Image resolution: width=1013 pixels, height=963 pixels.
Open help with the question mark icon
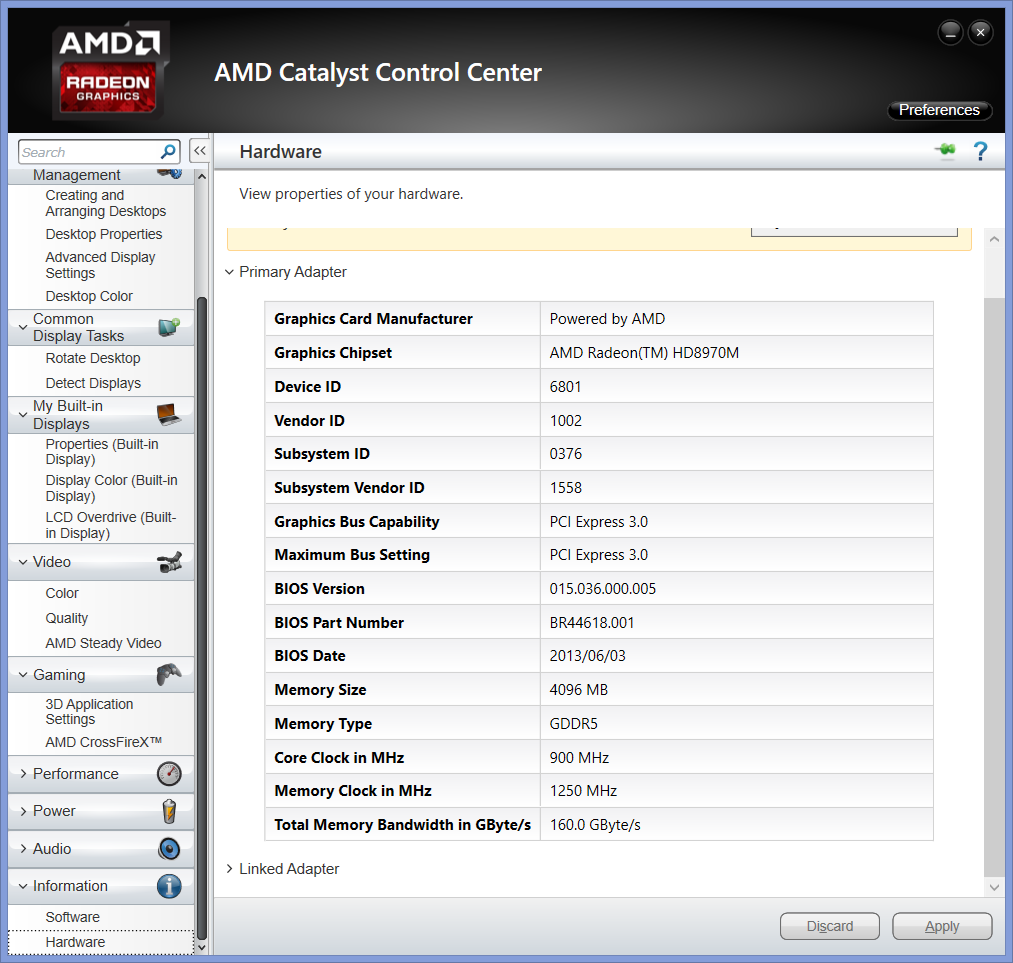coord(980,151)
